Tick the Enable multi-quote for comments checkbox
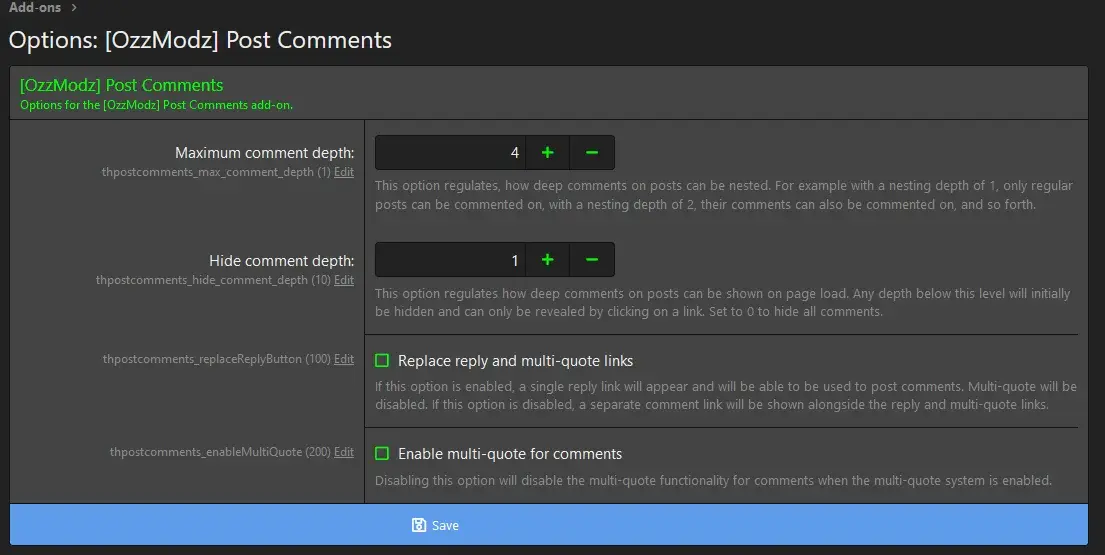The image size is (1105, 555). tap(382, 453)
